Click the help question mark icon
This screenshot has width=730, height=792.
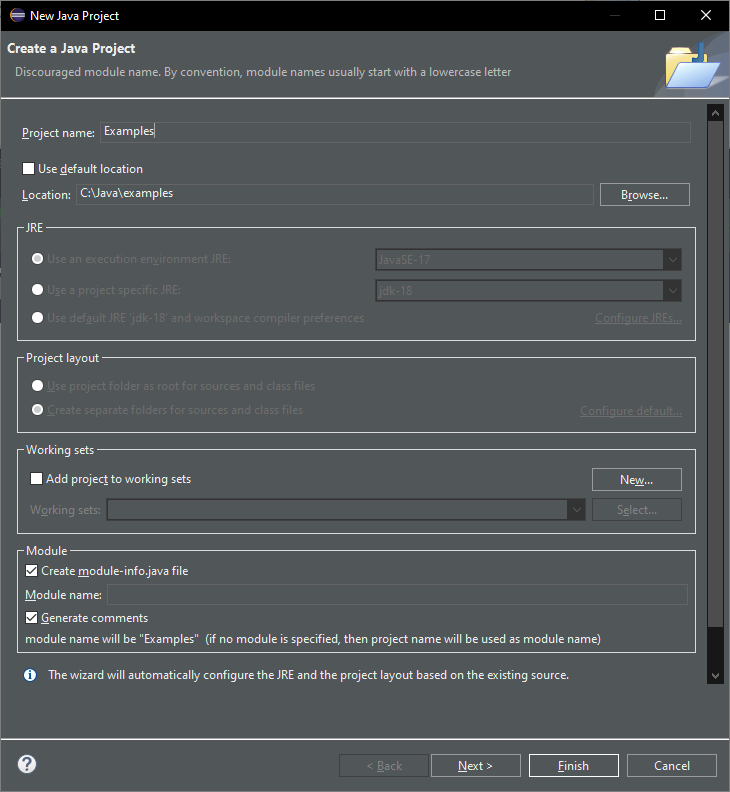[x=27, y=765]
